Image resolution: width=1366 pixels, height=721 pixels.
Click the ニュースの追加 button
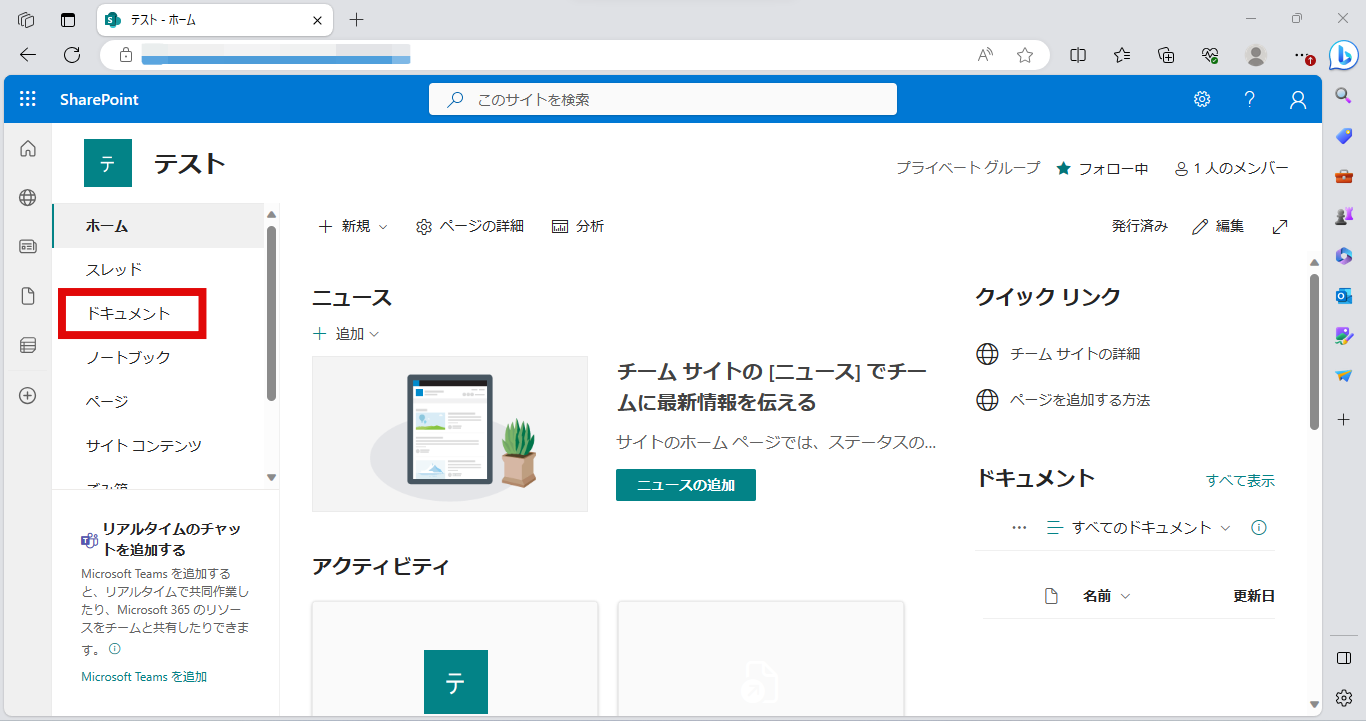coord(685,485)
